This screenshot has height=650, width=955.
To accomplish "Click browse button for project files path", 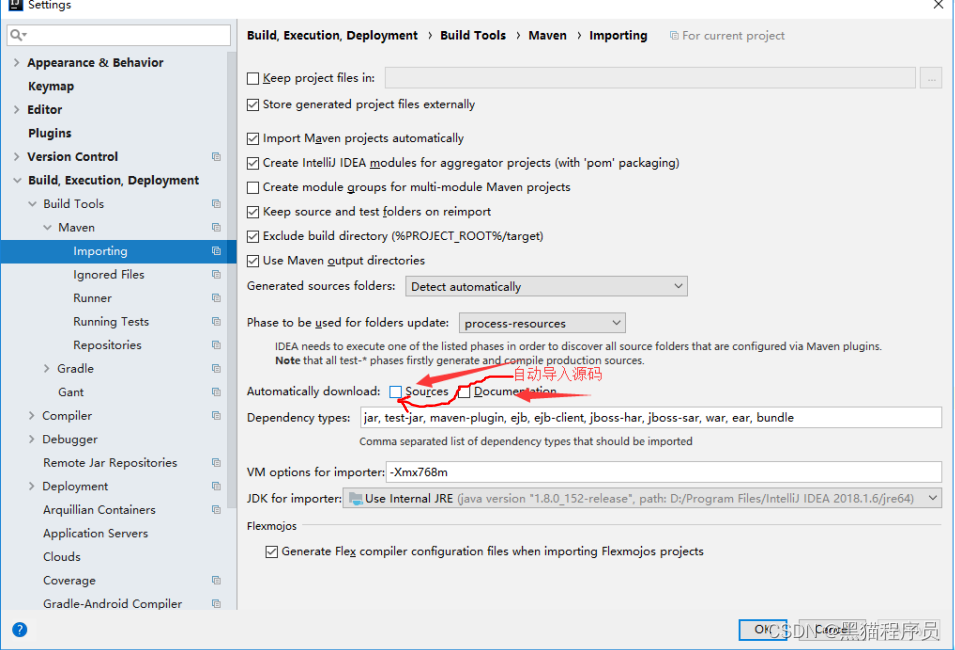I will (x=931, y=78).
